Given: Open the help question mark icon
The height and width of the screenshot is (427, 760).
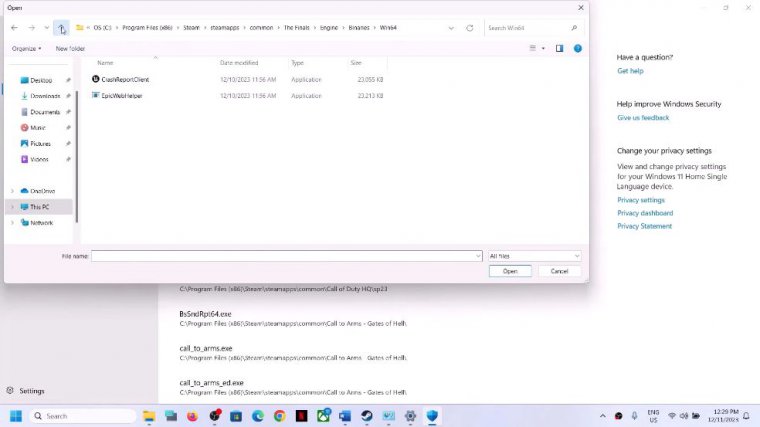Looking at the screenshot, I should [577, 48].
